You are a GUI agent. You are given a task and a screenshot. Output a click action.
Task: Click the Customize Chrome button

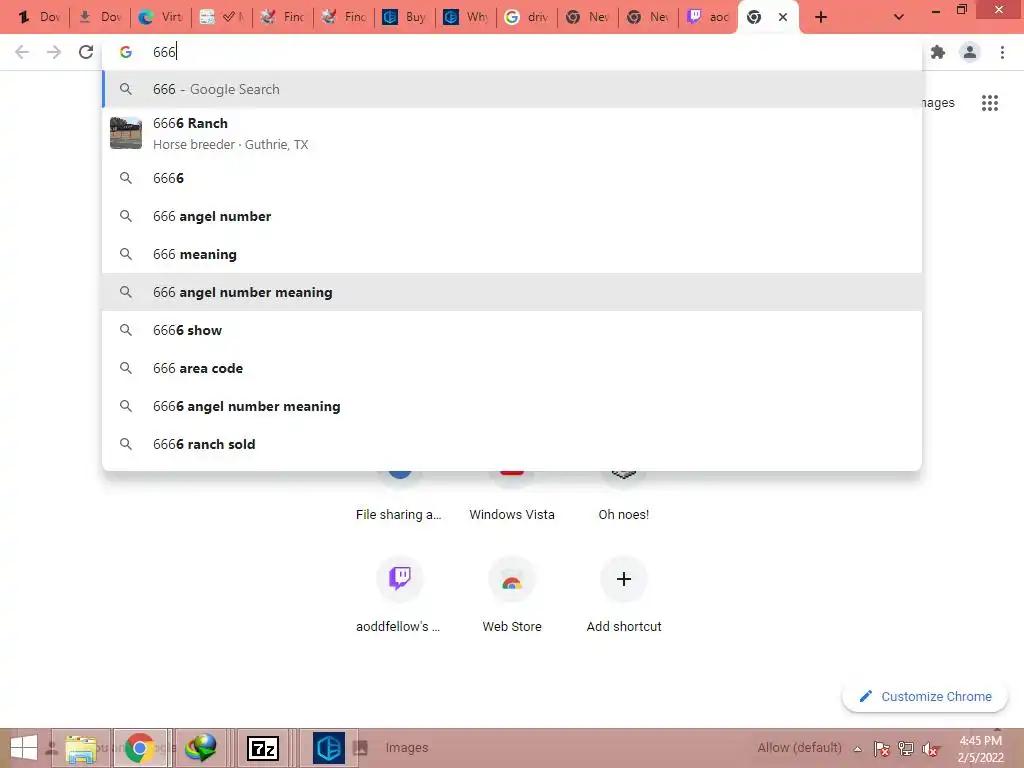[x=925, y=696]
